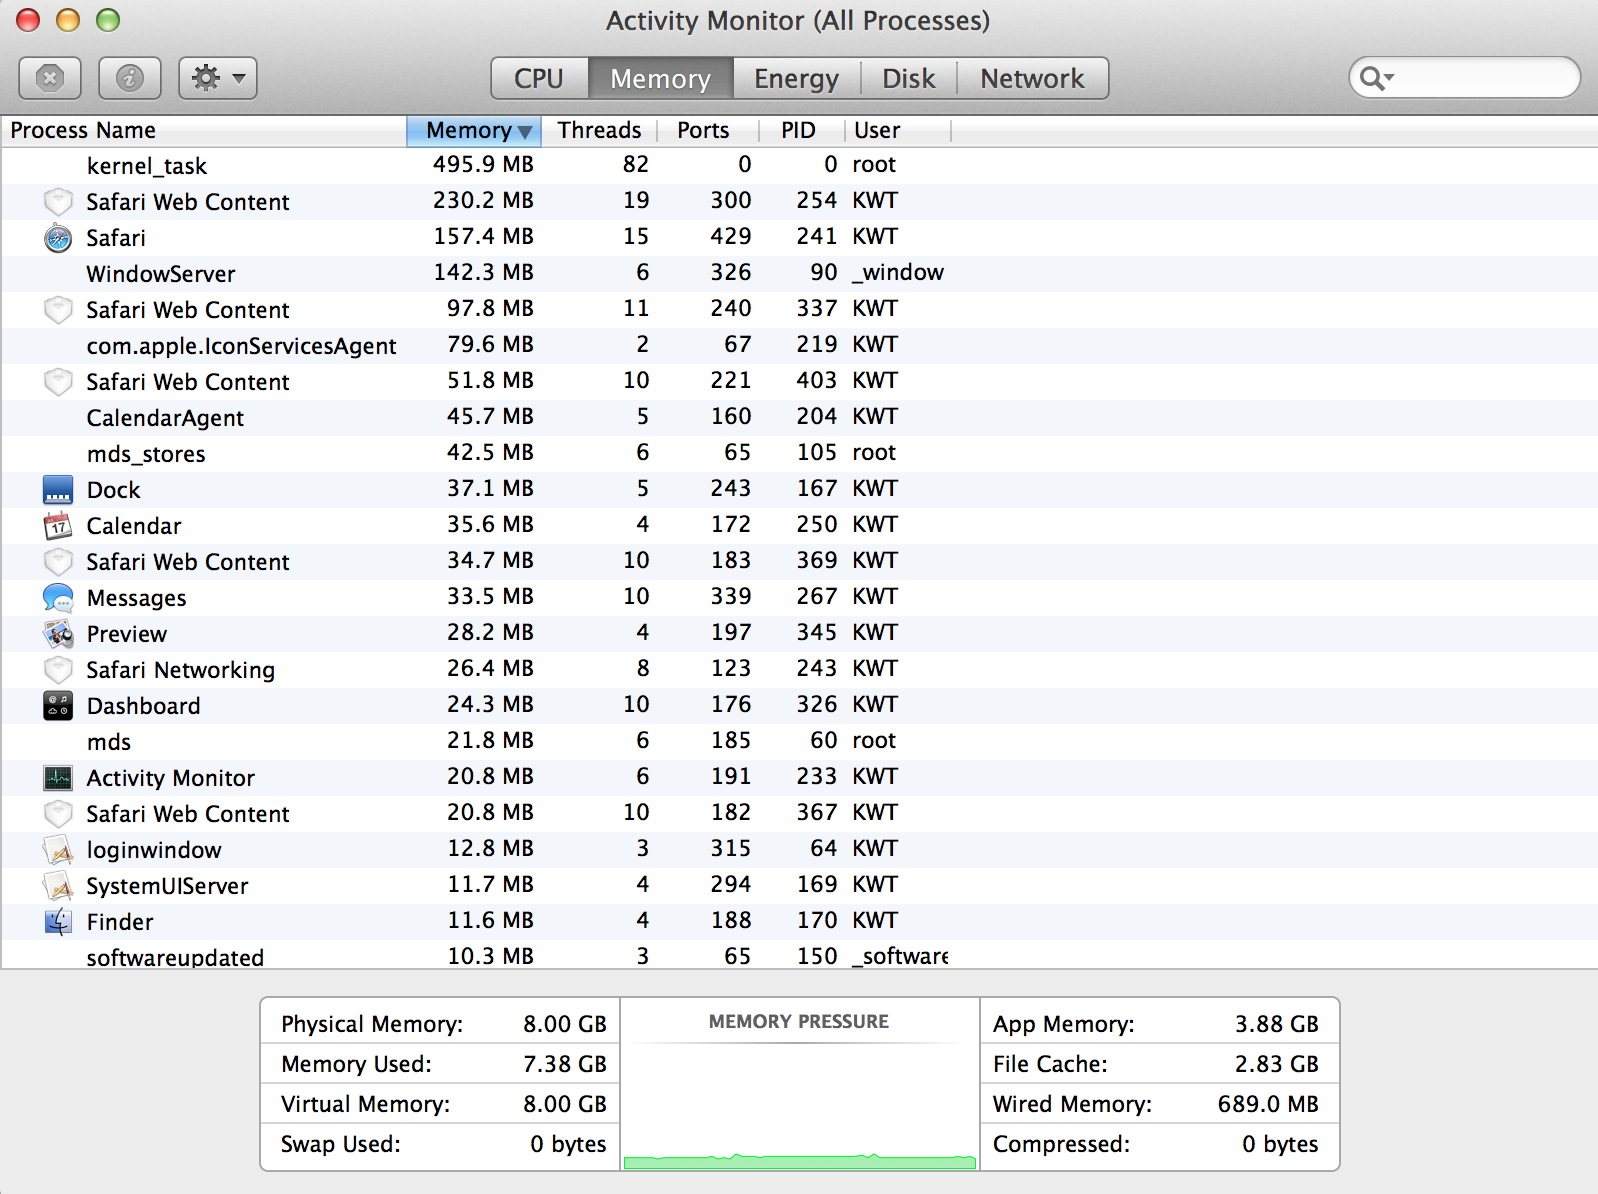Open the Energy tab
This screenshot has height=1194, width=1598.
pyautogui.click(x=796, y=78)
